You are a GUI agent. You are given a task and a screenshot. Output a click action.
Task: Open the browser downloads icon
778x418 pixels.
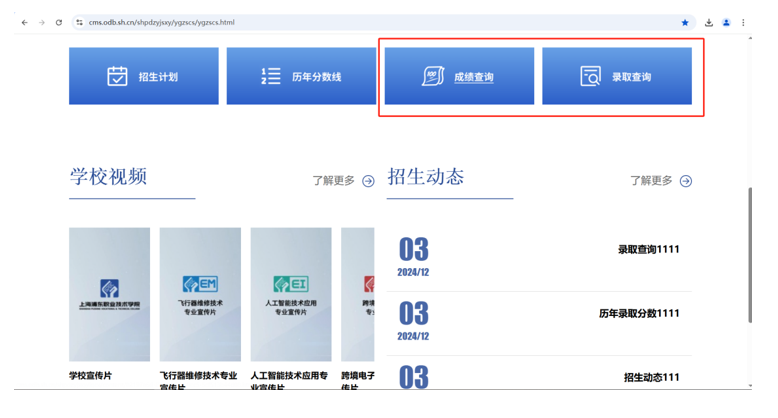709,22
